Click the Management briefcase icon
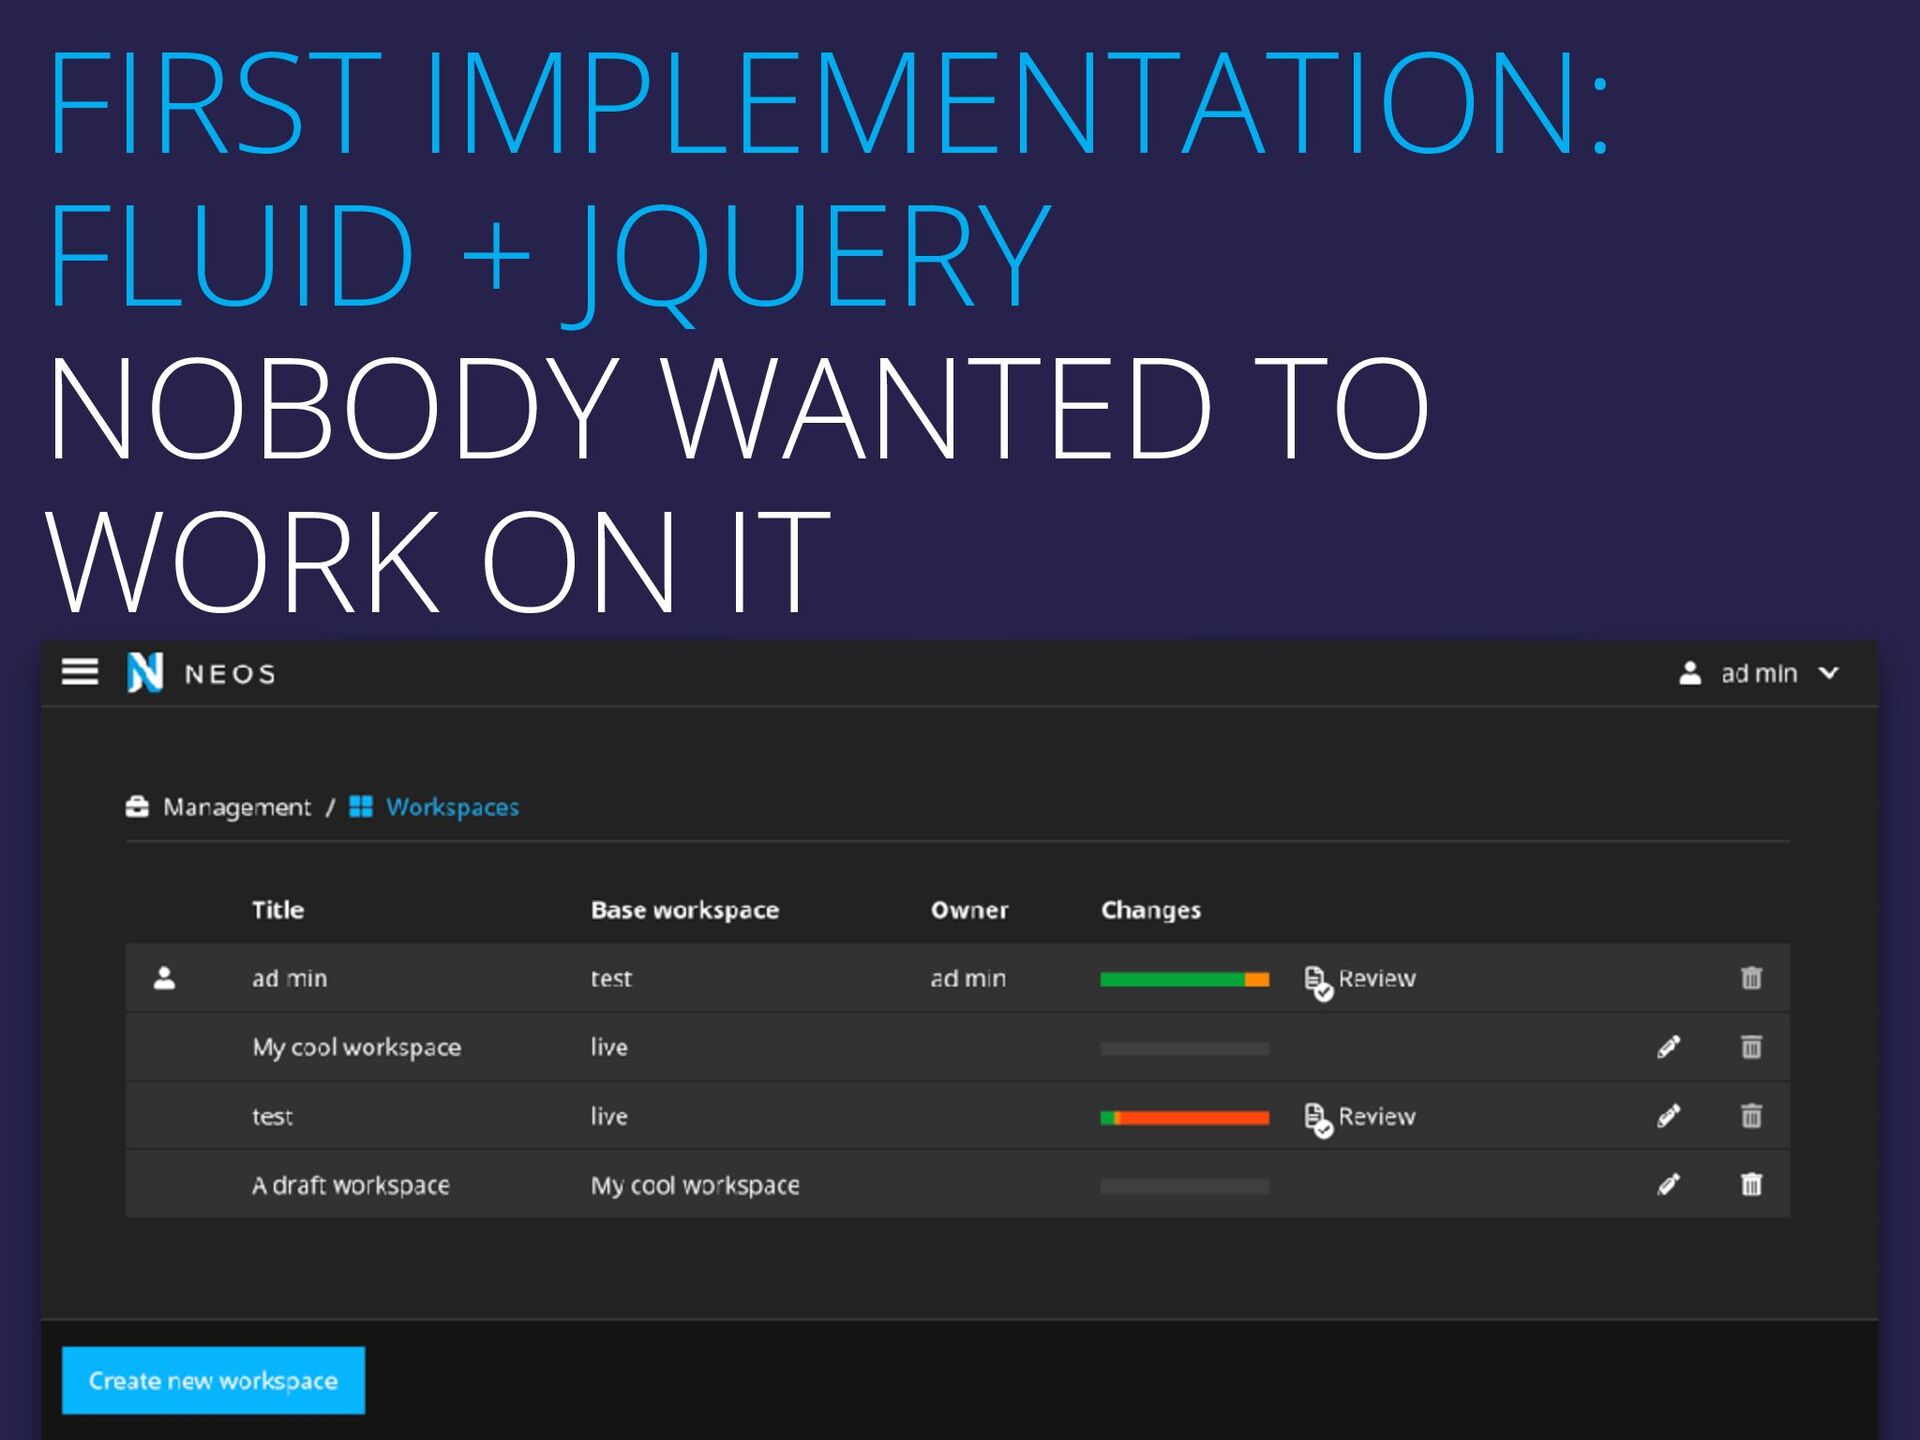Image resolution: width=1920 pixels, height=1440 pixels. tap(137, 806)
